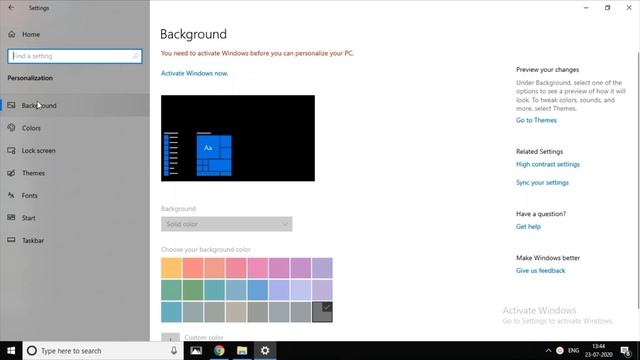Pick the selected dark gray swatch with checkmark
The image size is (640, 360).
pyautogui.click(x=322, y=312)
